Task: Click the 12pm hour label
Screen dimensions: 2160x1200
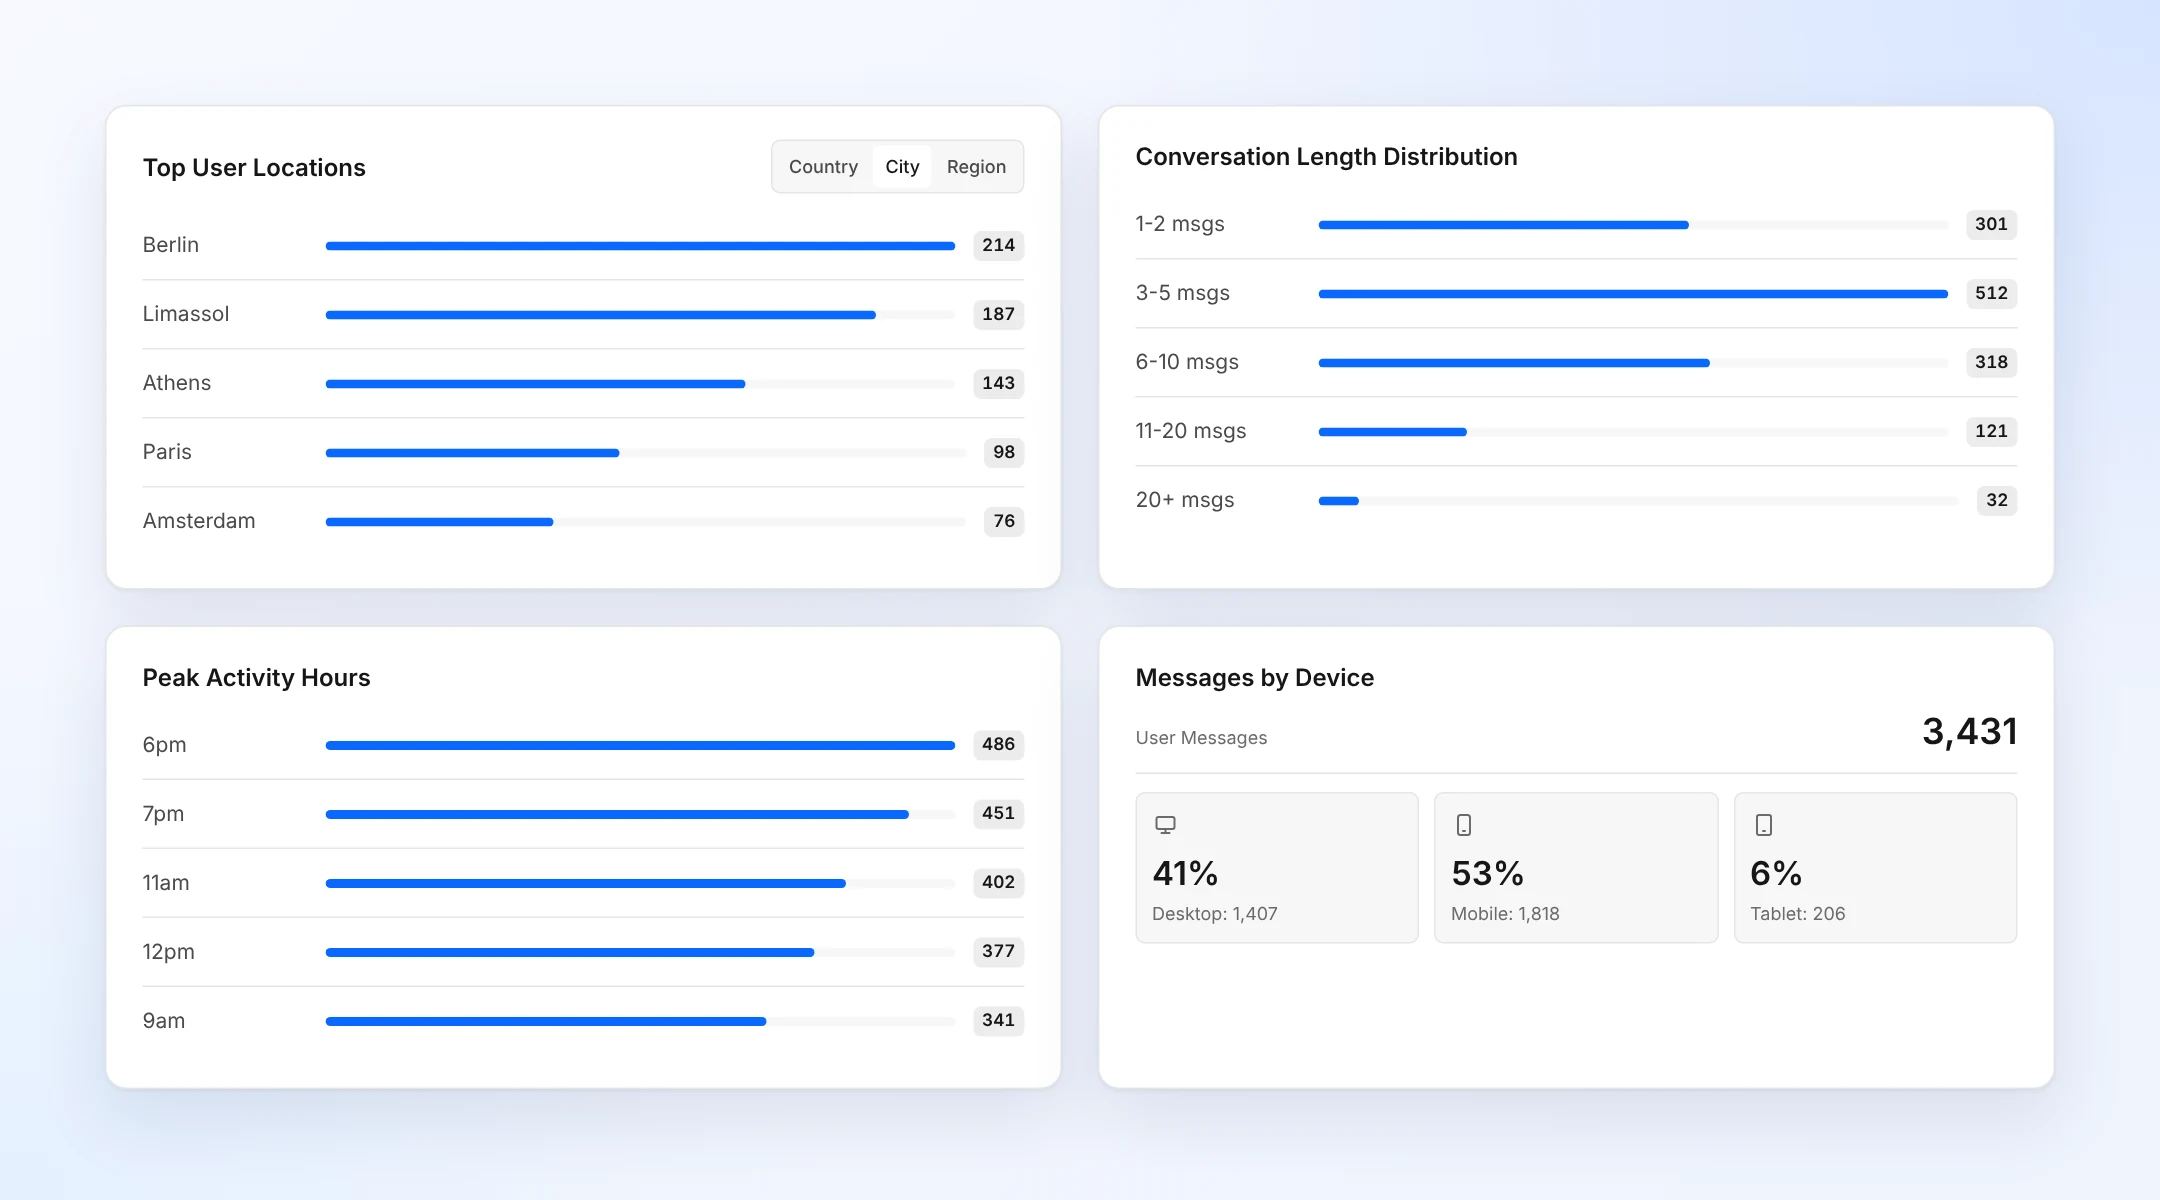Action: [x=169, y=952]
